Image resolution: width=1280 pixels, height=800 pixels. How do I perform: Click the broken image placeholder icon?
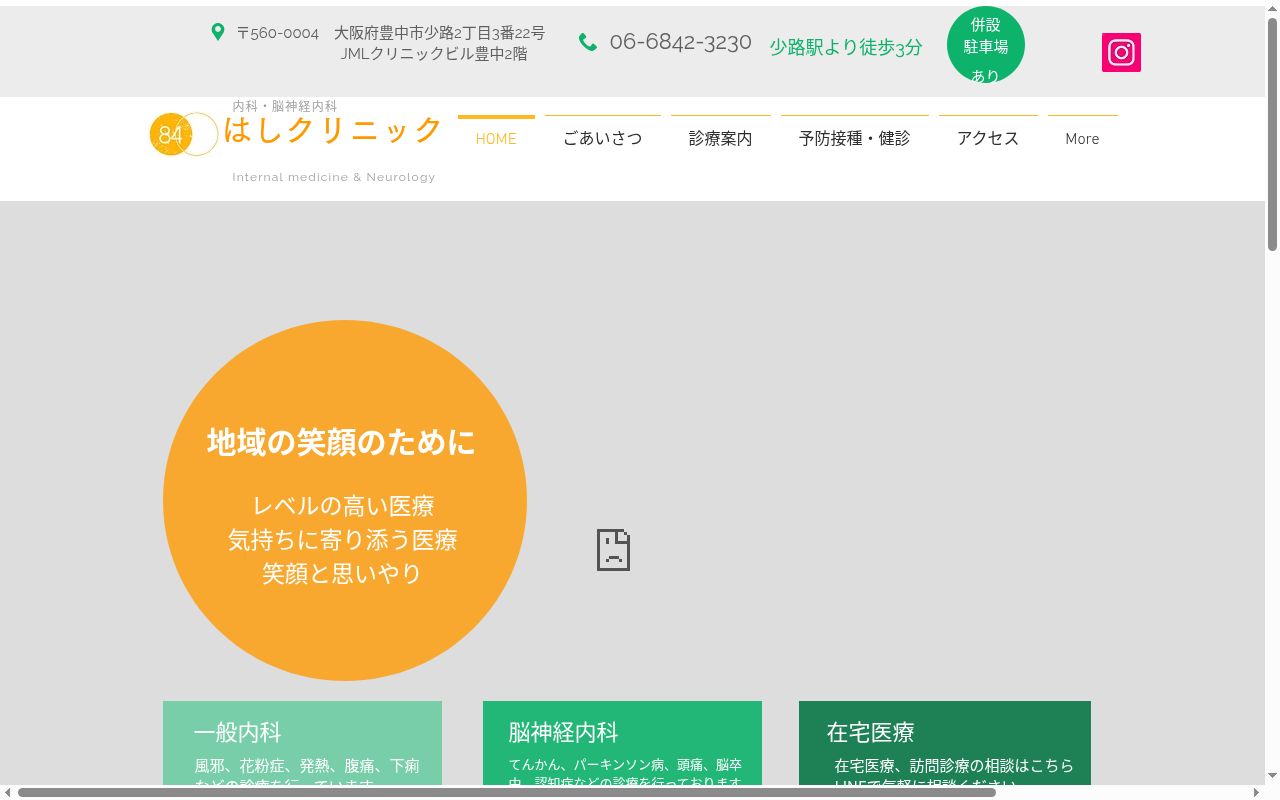click(x=613, y=550)
